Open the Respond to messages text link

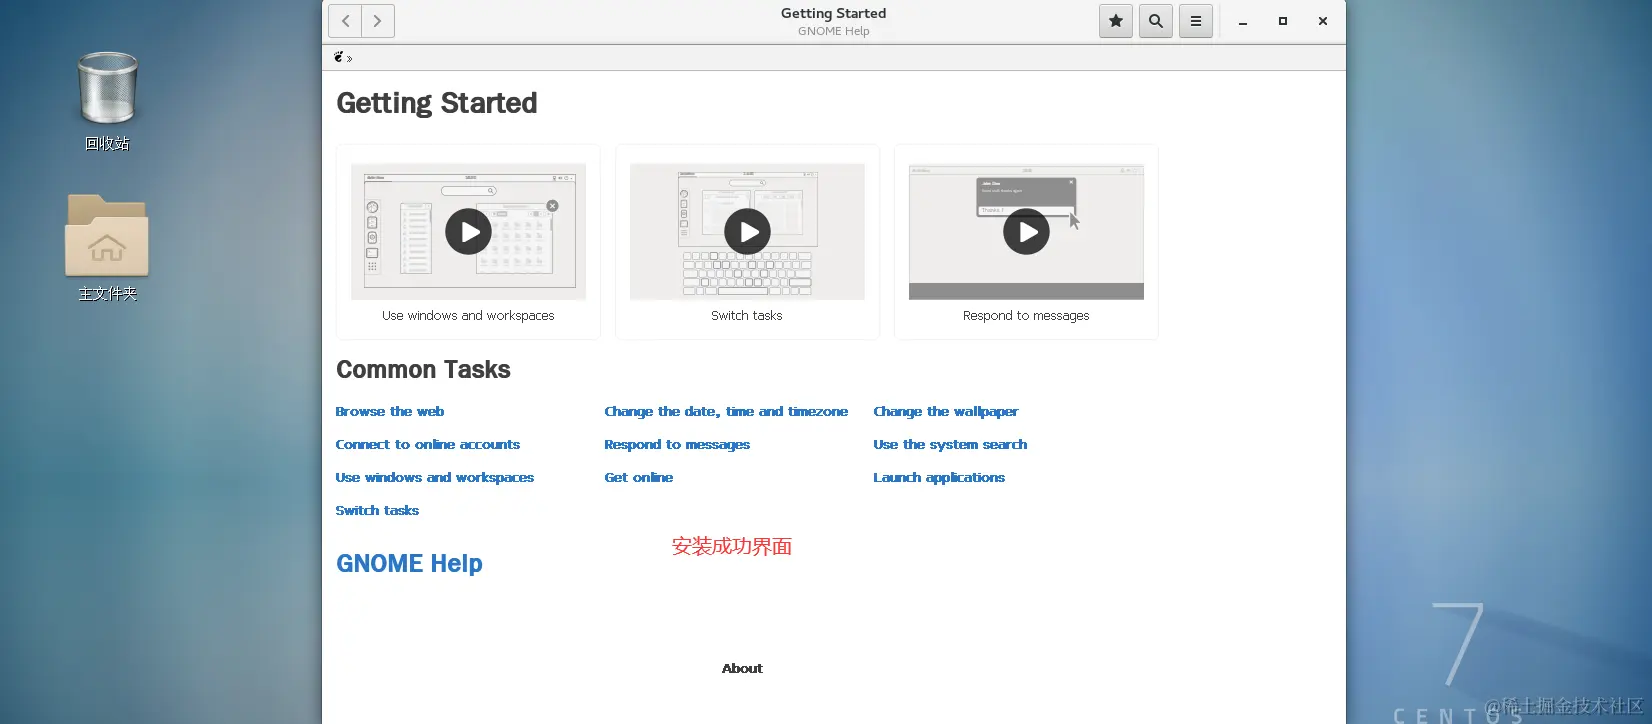(677, 444)
